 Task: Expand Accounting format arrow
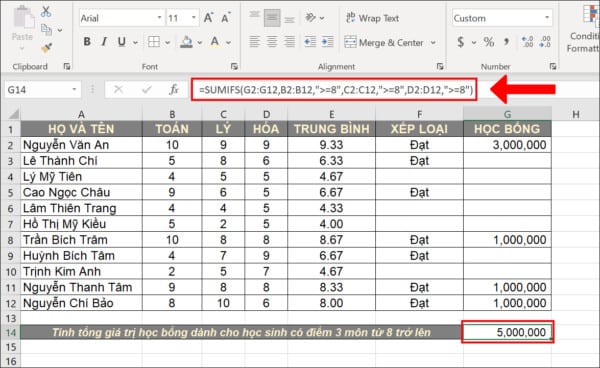(474, 42)
